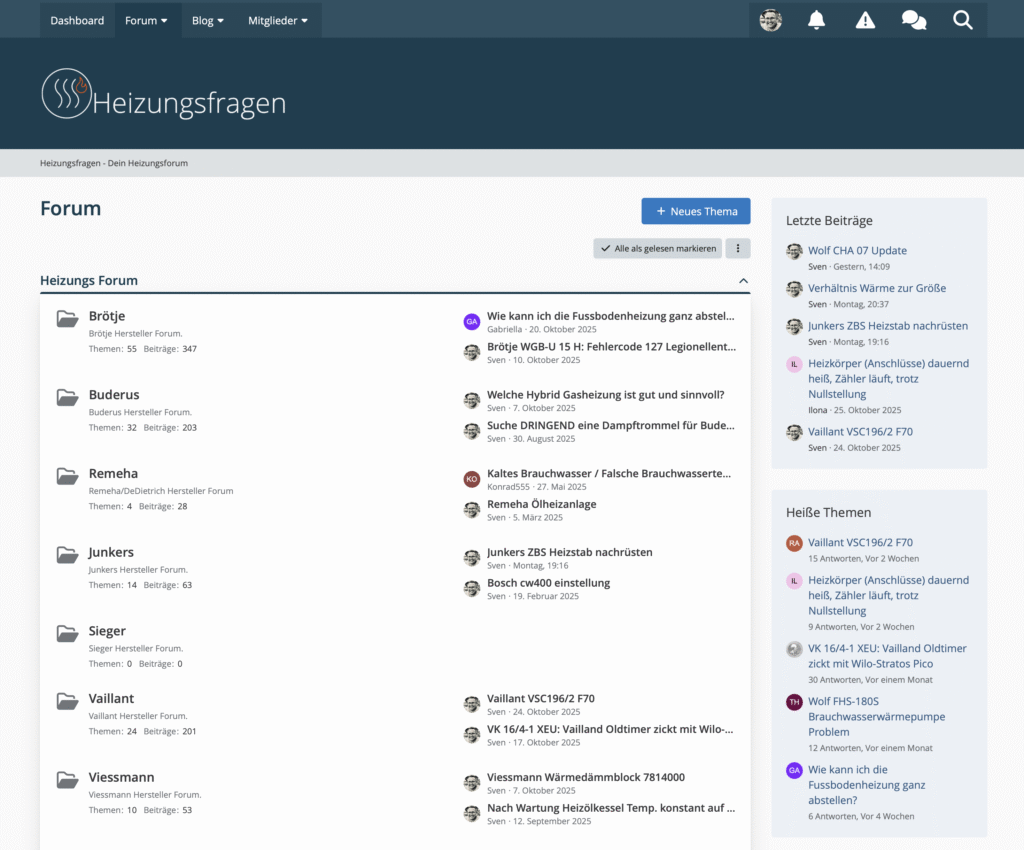Expand the Mitglieder dropdown menu

[x=278, y=20]
